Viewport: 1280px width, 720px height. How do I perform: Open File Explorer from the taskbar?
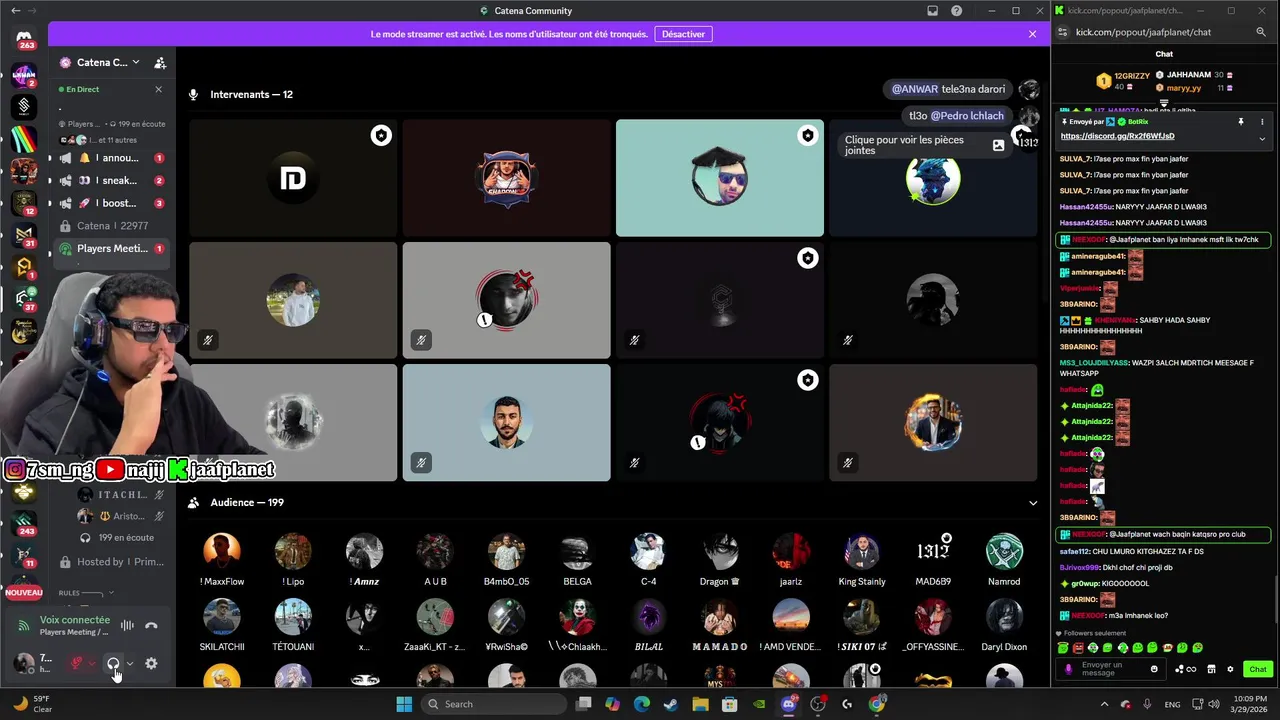point(700,704)
